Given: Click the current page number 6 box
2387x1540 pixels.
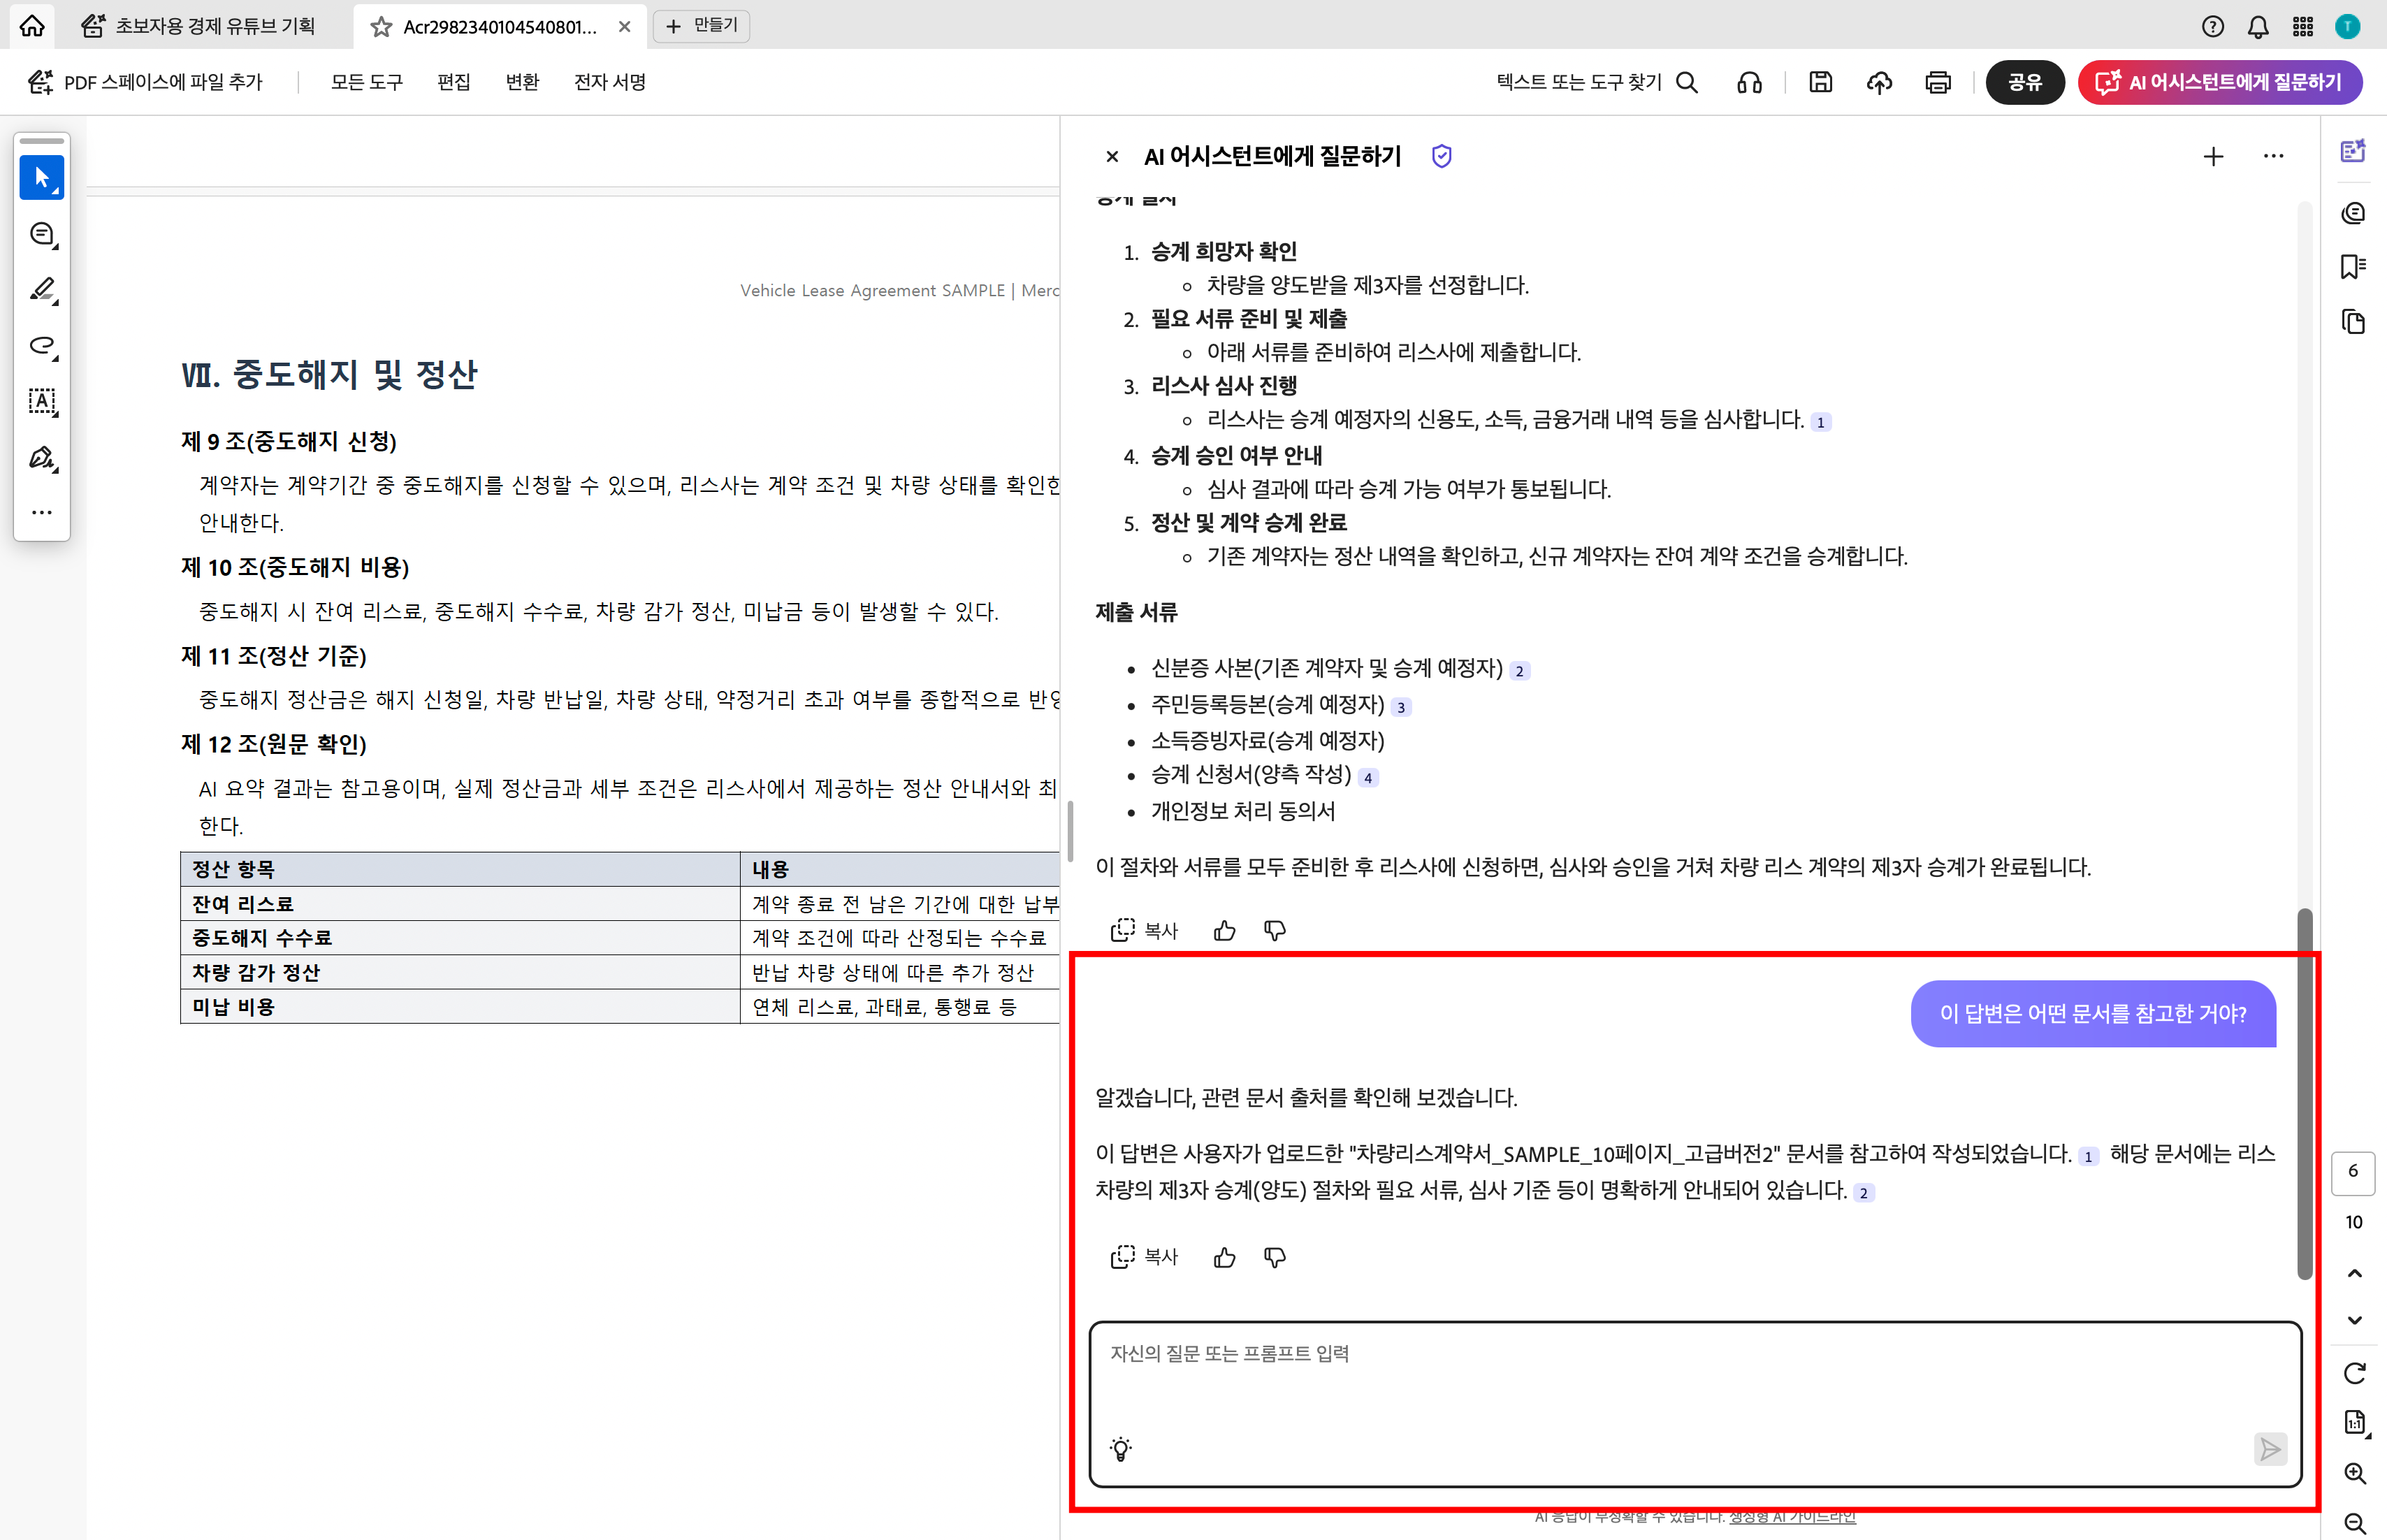Looking at the screenshot, I should click(x=2353, y=1172).
